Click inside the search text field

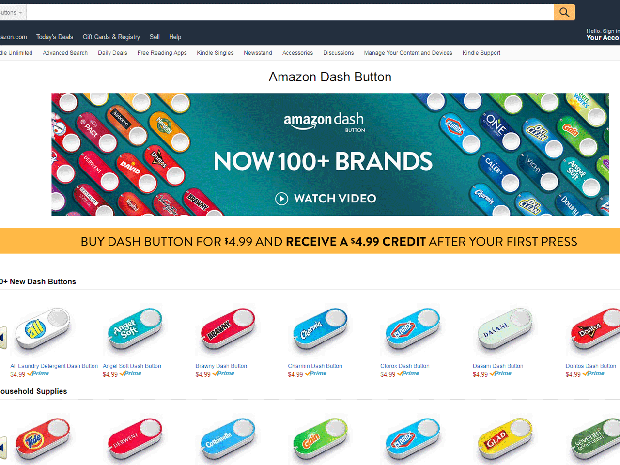[x=290, y=12]
